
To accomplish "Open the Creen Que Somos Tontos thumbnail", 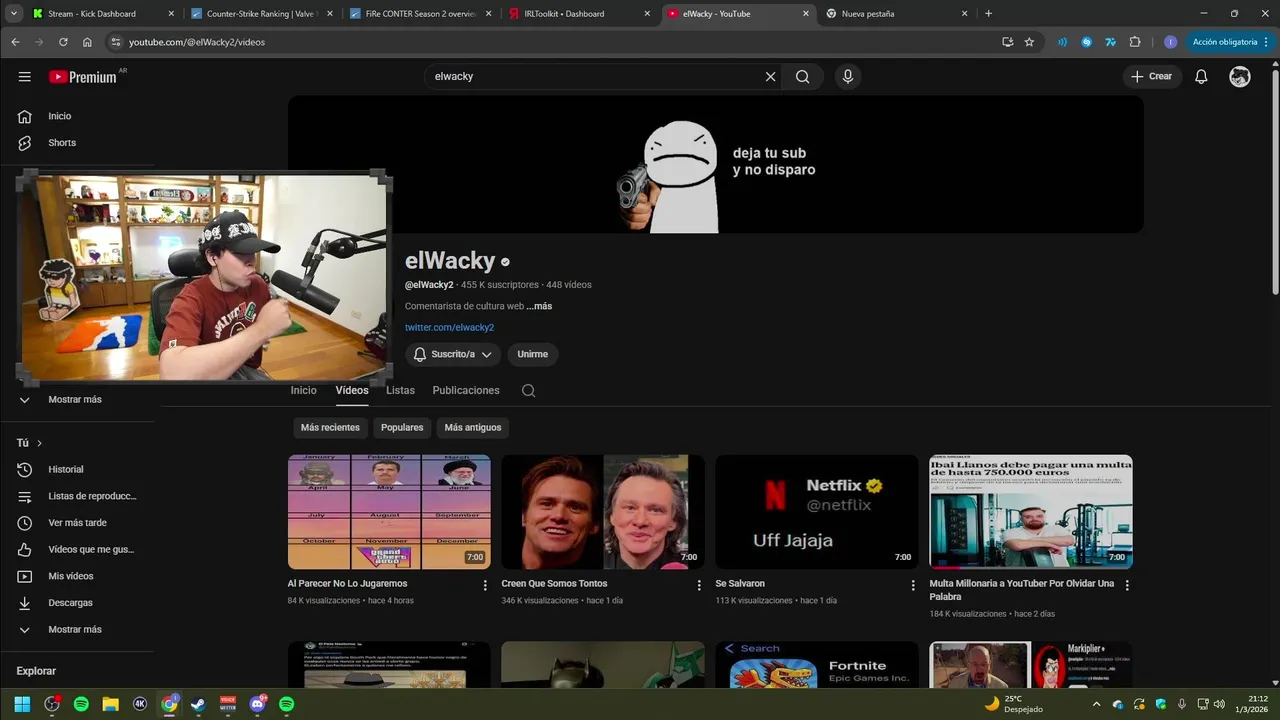I will (603, 512).
